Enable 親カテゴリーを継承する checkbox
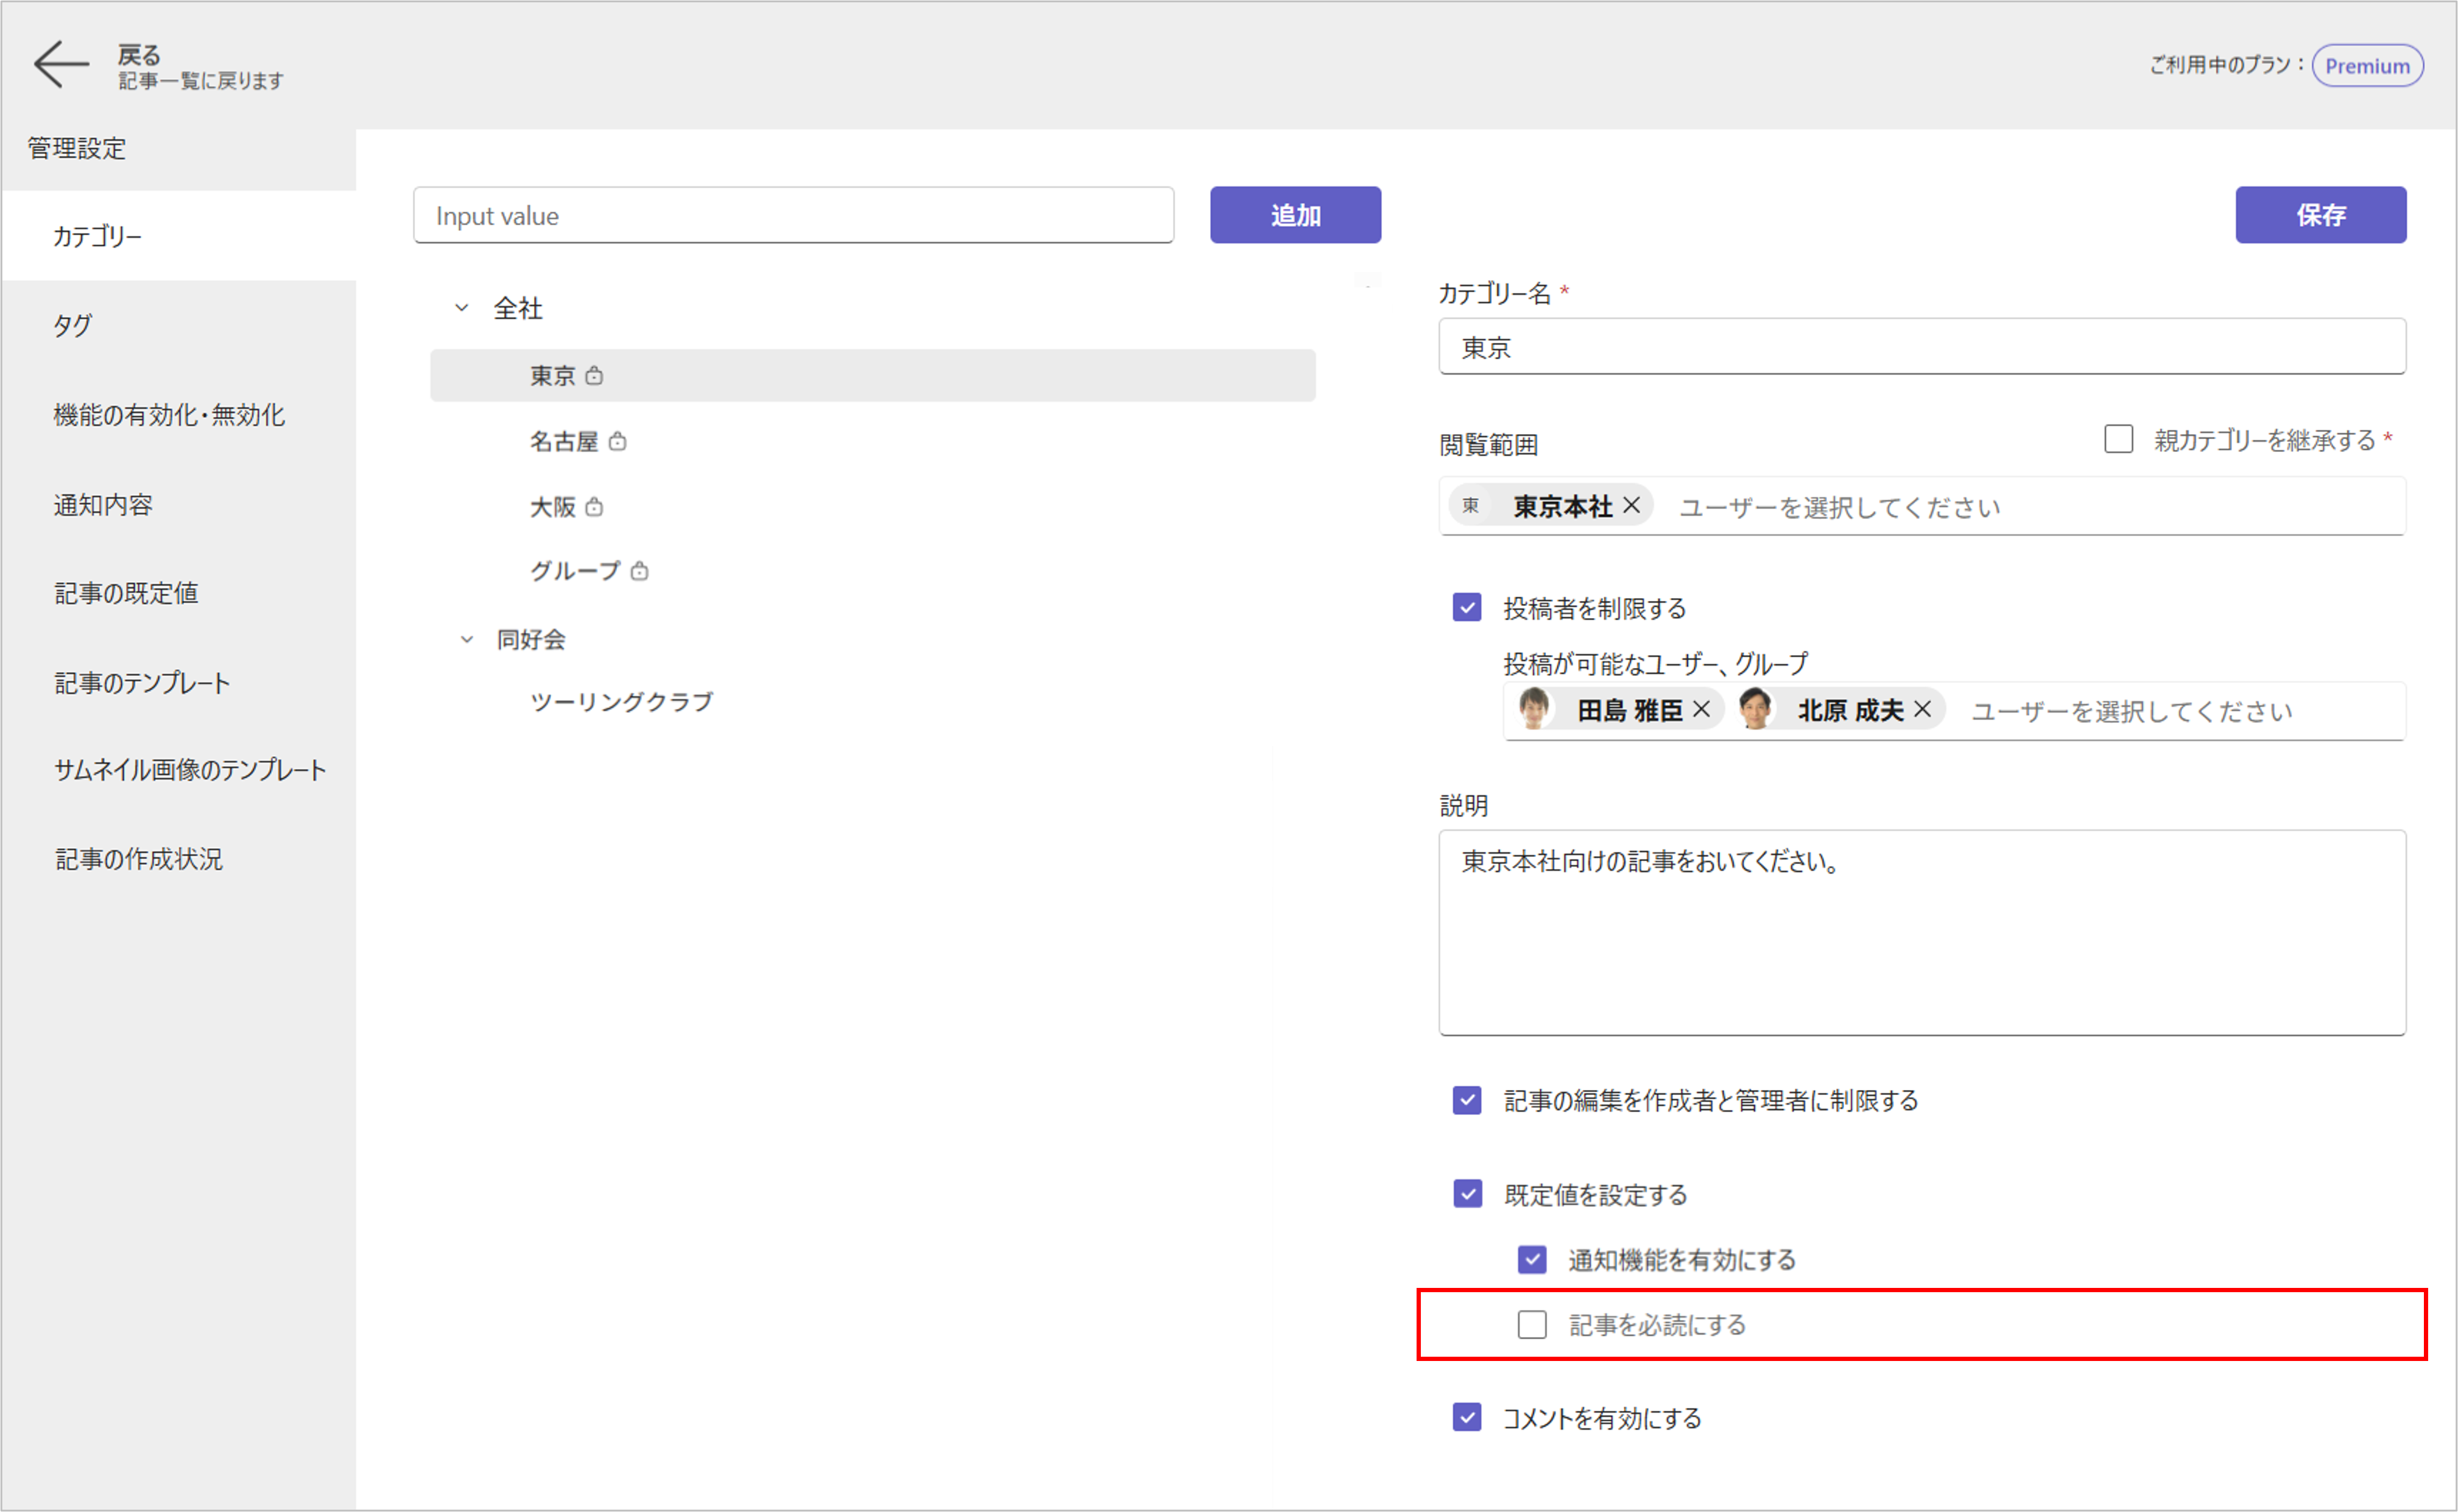This screenshot has height=1512, width=2458. click(2118, 440)
